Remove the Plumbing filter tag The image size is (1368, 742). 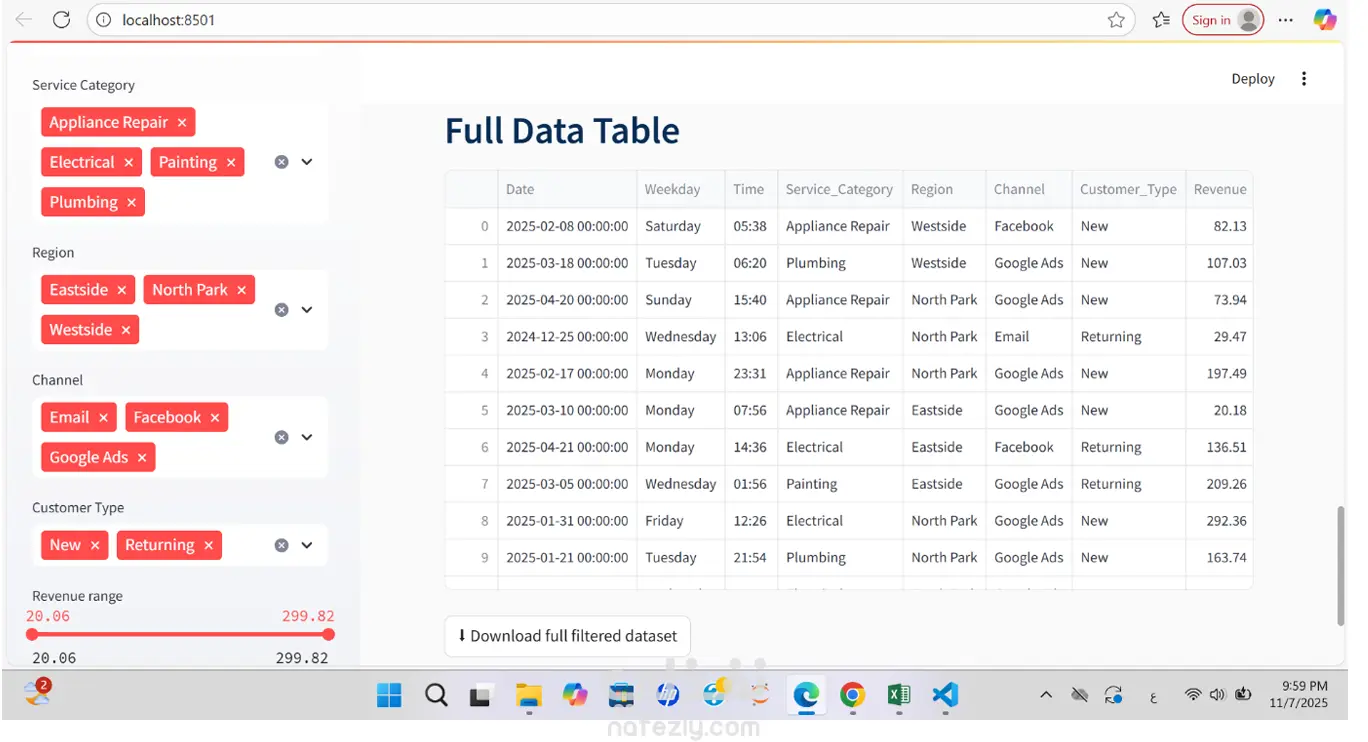tap(131, 203)
